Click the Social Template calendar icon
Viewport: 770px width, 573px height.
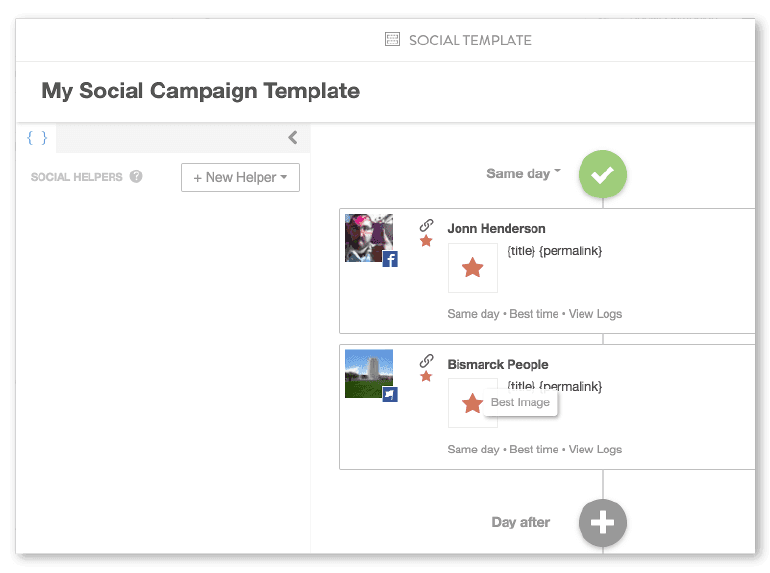392,40
